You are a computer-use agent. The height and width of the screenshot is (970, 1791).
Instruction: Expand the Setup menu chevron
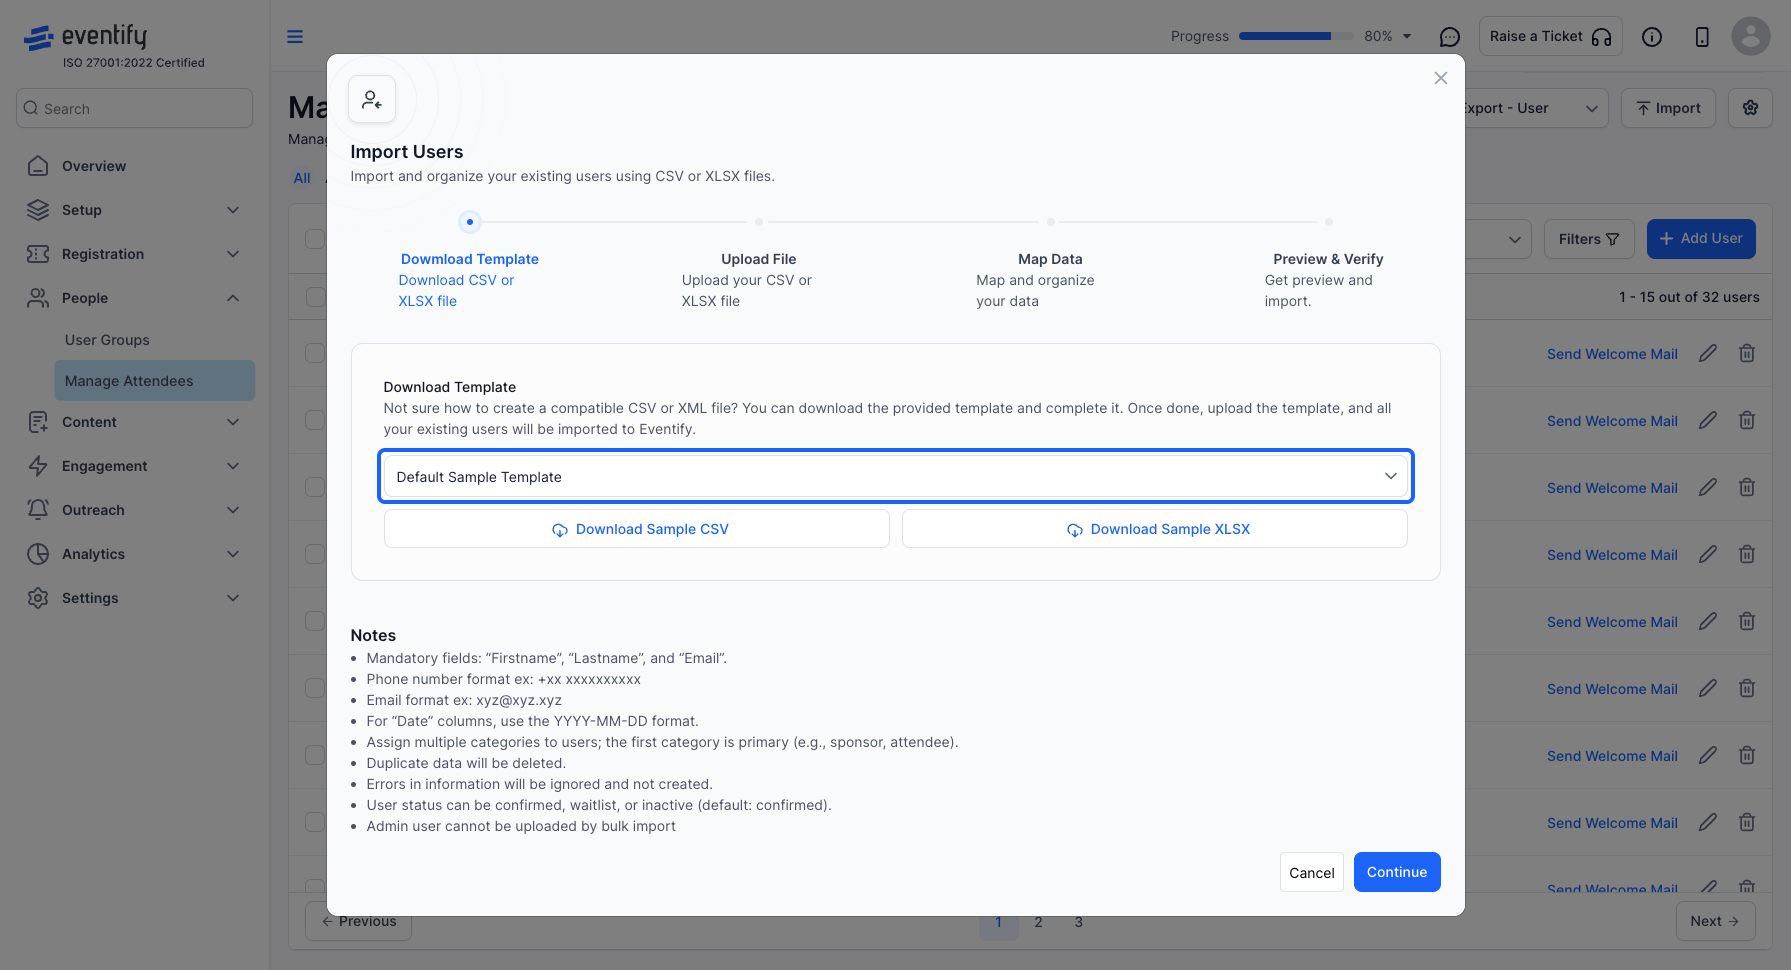pyautogui.click(x=233, y=210)
